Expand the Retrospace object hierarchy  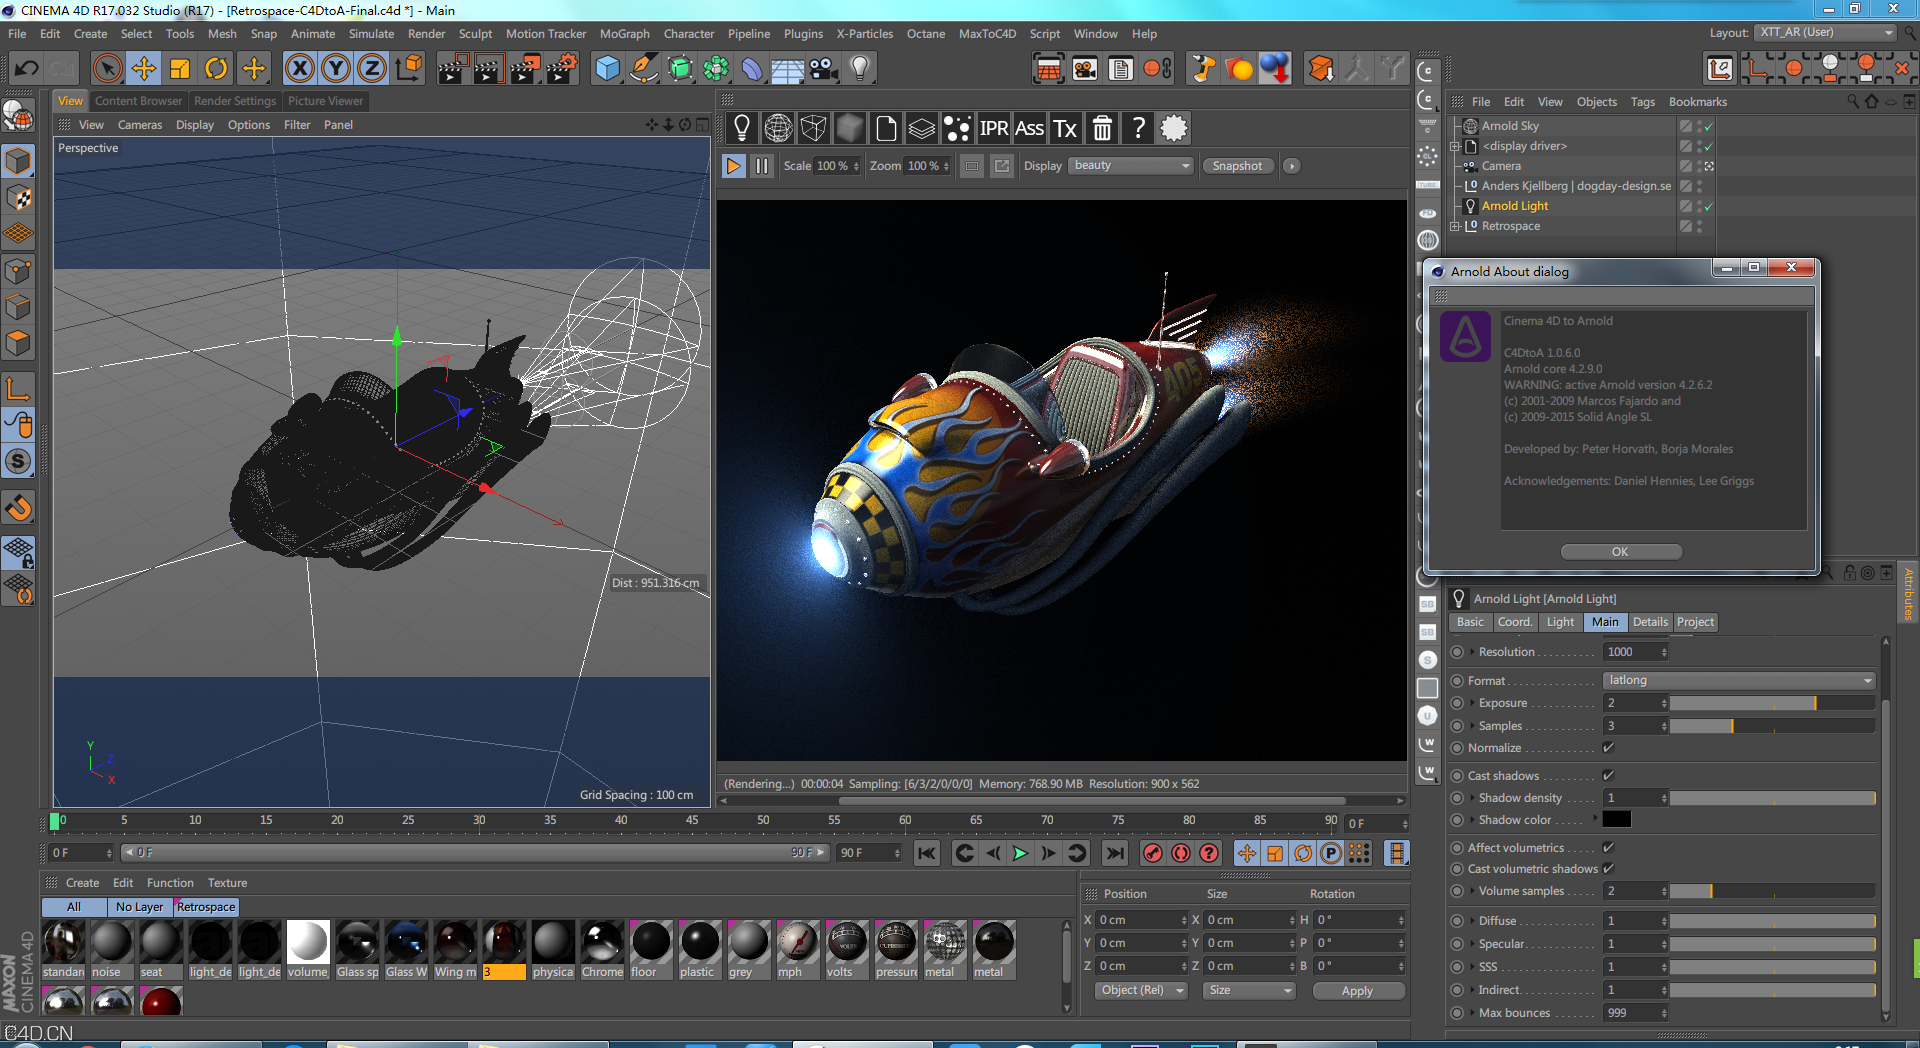point(1455,226)
